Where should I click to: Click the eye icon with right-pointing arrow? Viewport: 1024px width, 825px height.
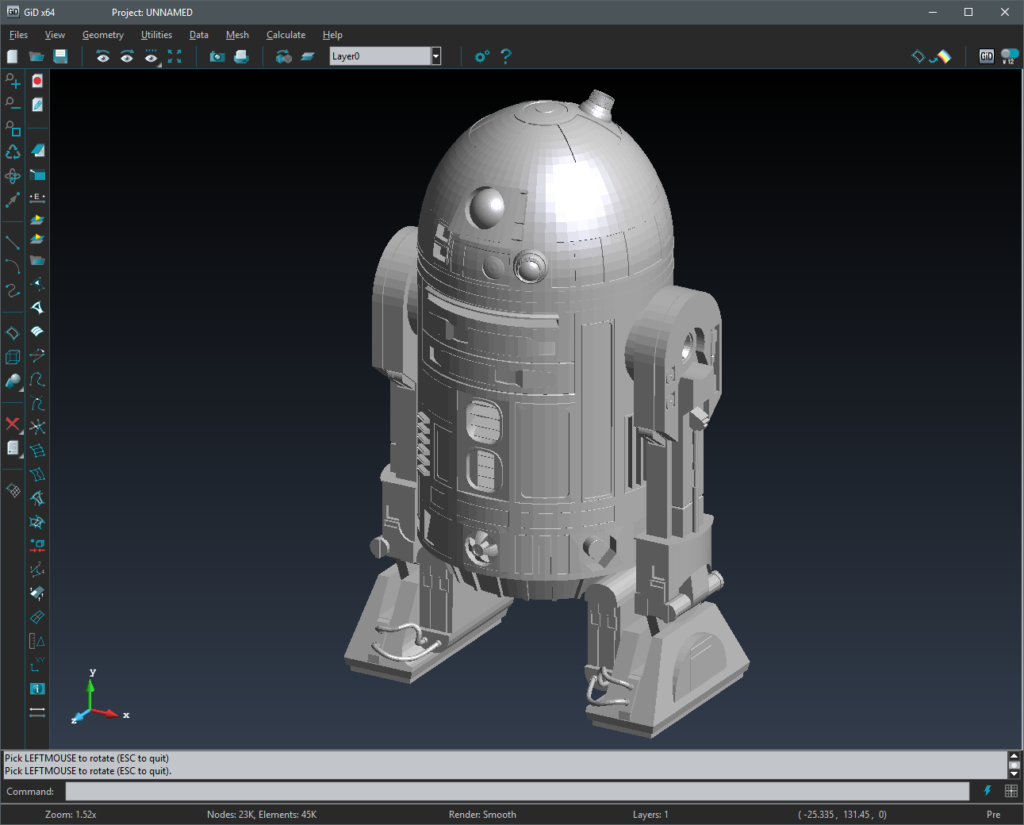tap(127, 57)
